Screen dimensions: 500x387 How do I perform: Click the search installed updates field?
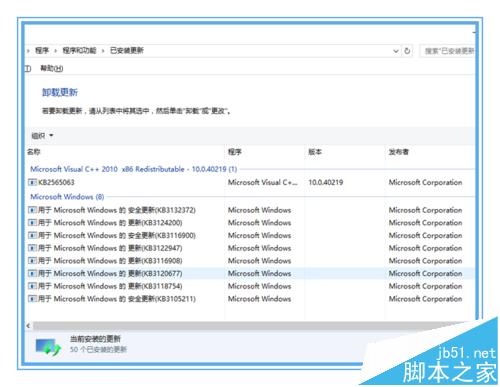click(x=448, y=51)
